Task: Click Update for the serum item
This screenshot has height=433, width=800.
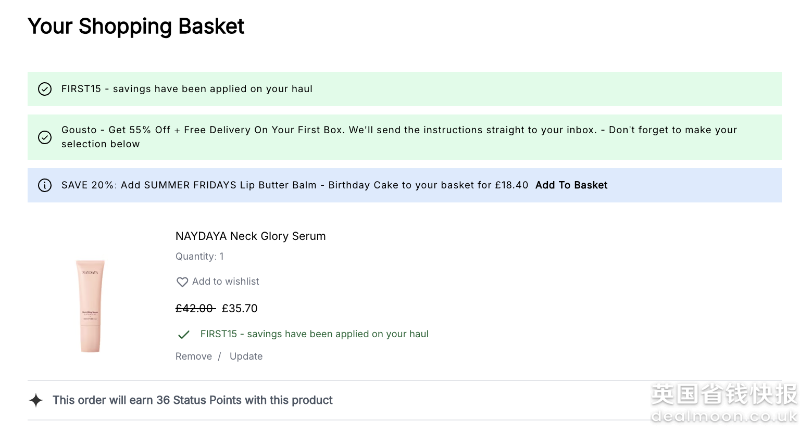Action: (246, 356)
